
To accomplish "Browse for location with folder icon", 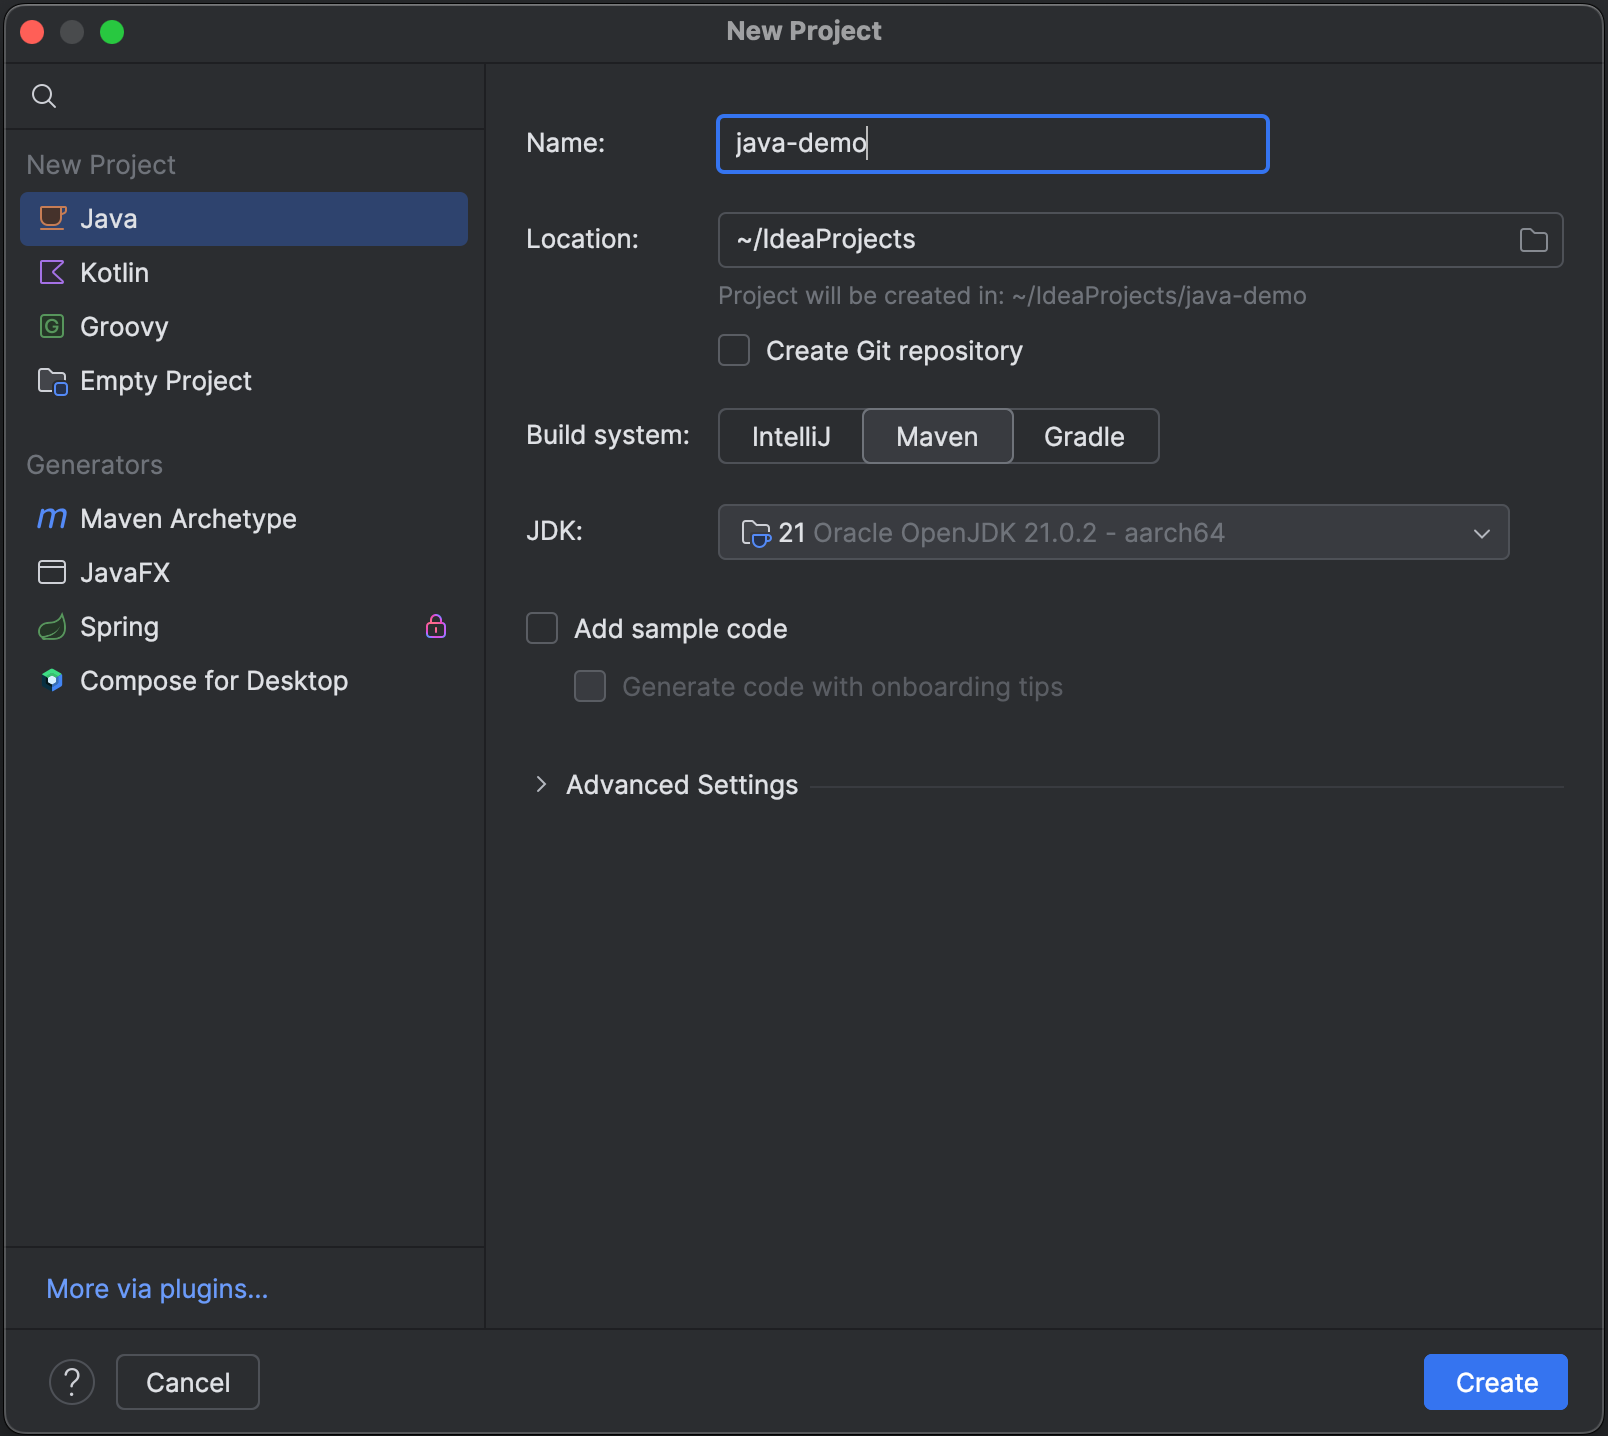I will tap(1533, 240).
